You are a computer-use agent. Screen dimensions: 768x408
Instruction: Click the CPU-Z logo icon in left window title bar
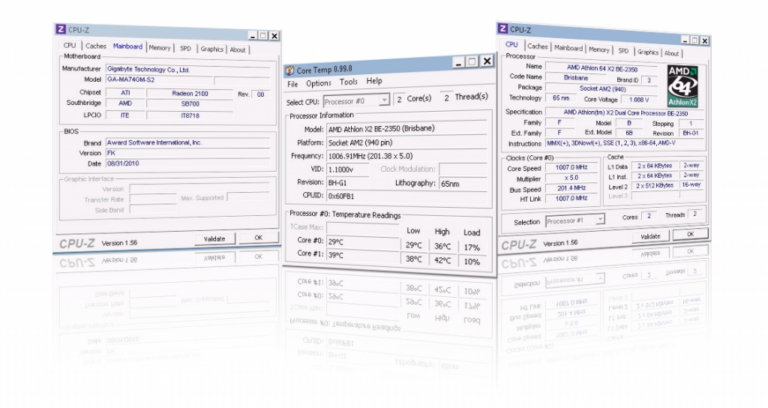(61, 29)
